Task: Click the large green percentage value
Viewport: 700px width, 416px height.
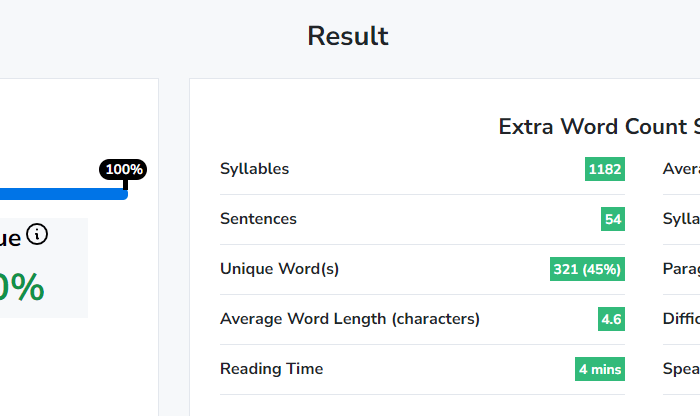Action: pos(22,287)
